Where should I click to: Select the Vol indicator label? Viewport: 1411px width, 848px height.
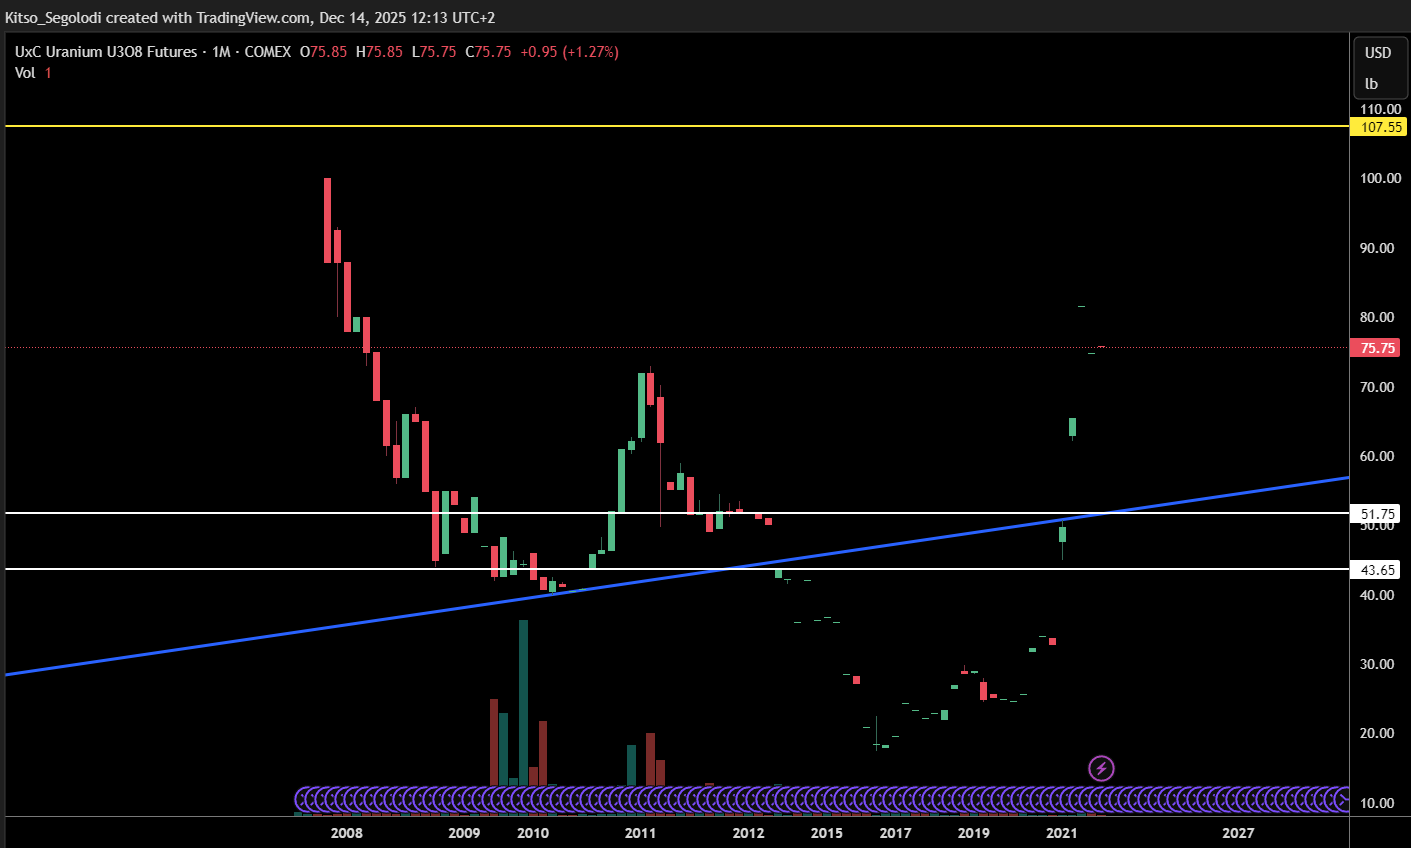[25, 72]
